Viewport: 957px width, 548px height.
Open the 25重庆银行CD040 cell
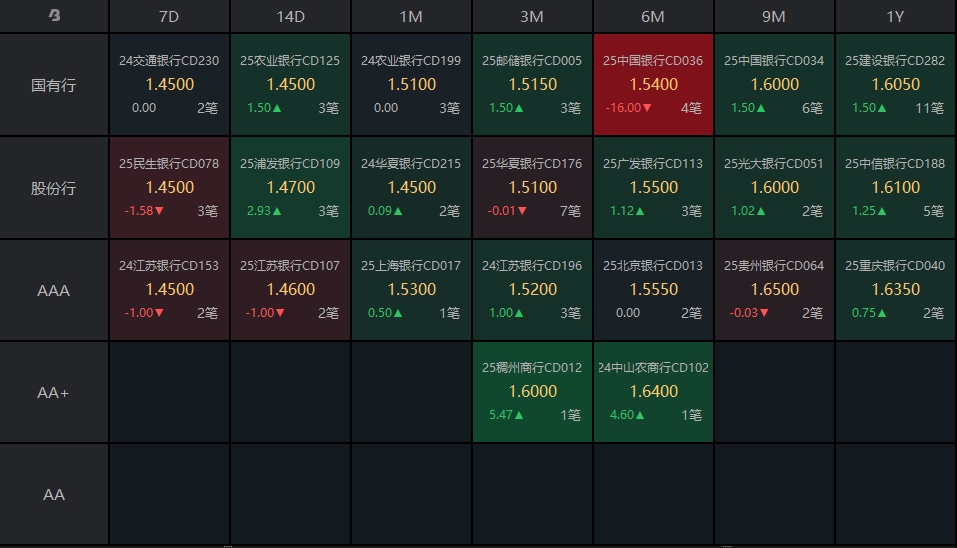pyautogui.click(x=895, y=290)
